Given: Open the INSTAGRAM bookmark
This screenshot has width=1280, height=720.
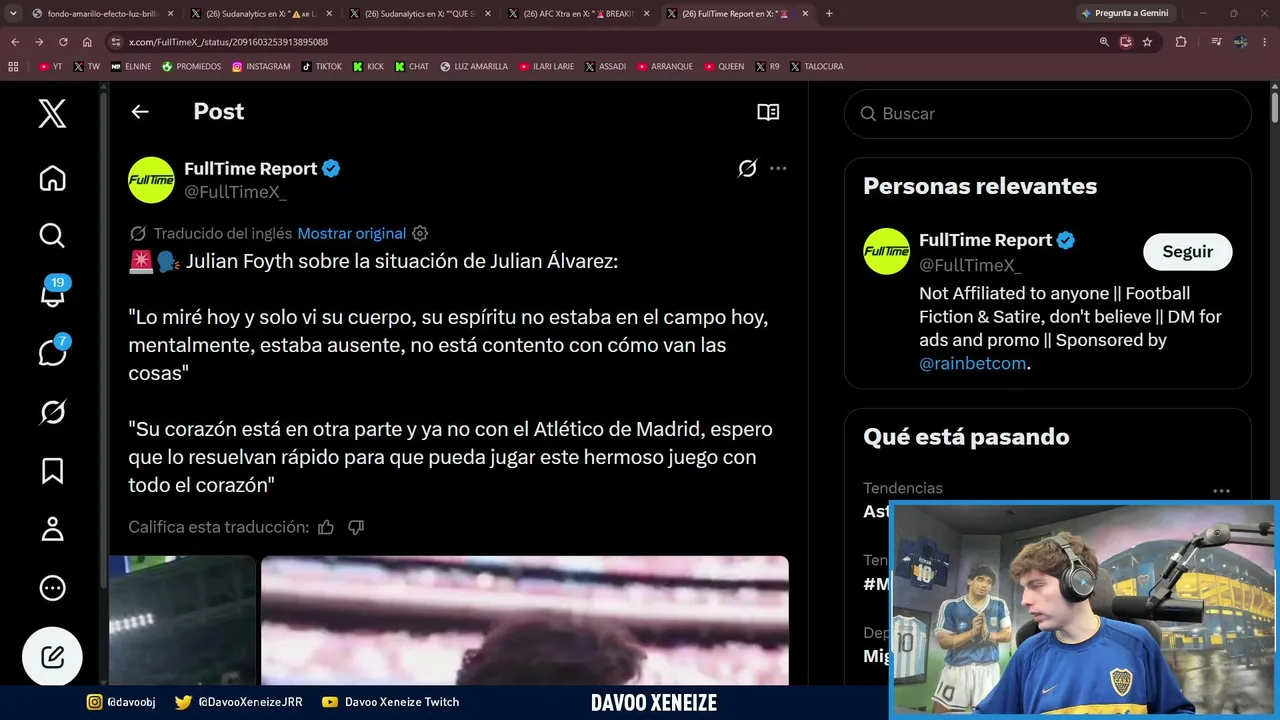Looking at the screenshot, I should click(x=261, y=67).
